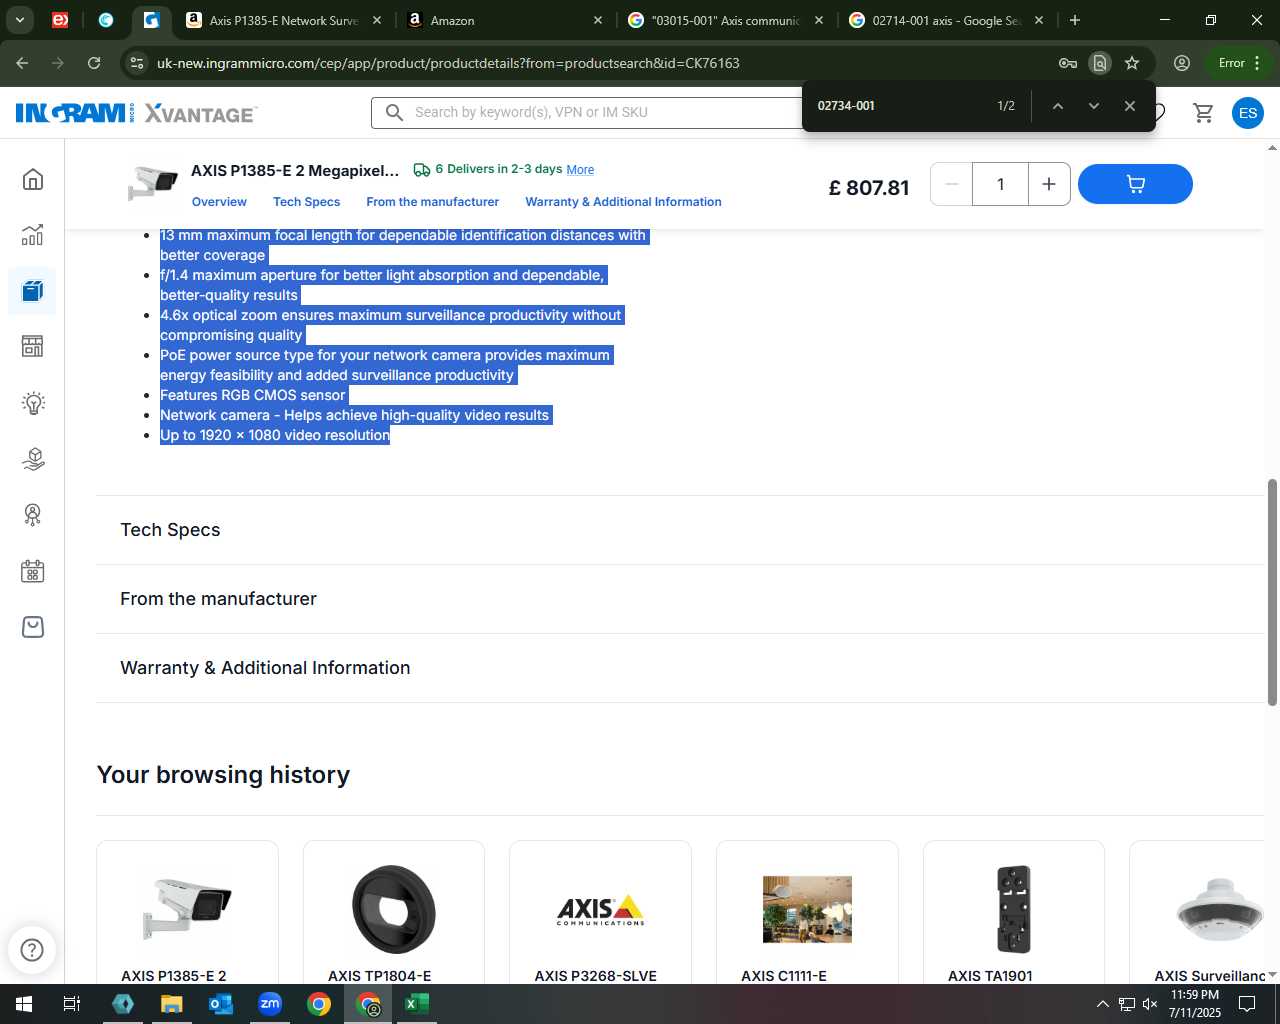Click the help question mark button
1280x1024 pixels.
(32, 949)
